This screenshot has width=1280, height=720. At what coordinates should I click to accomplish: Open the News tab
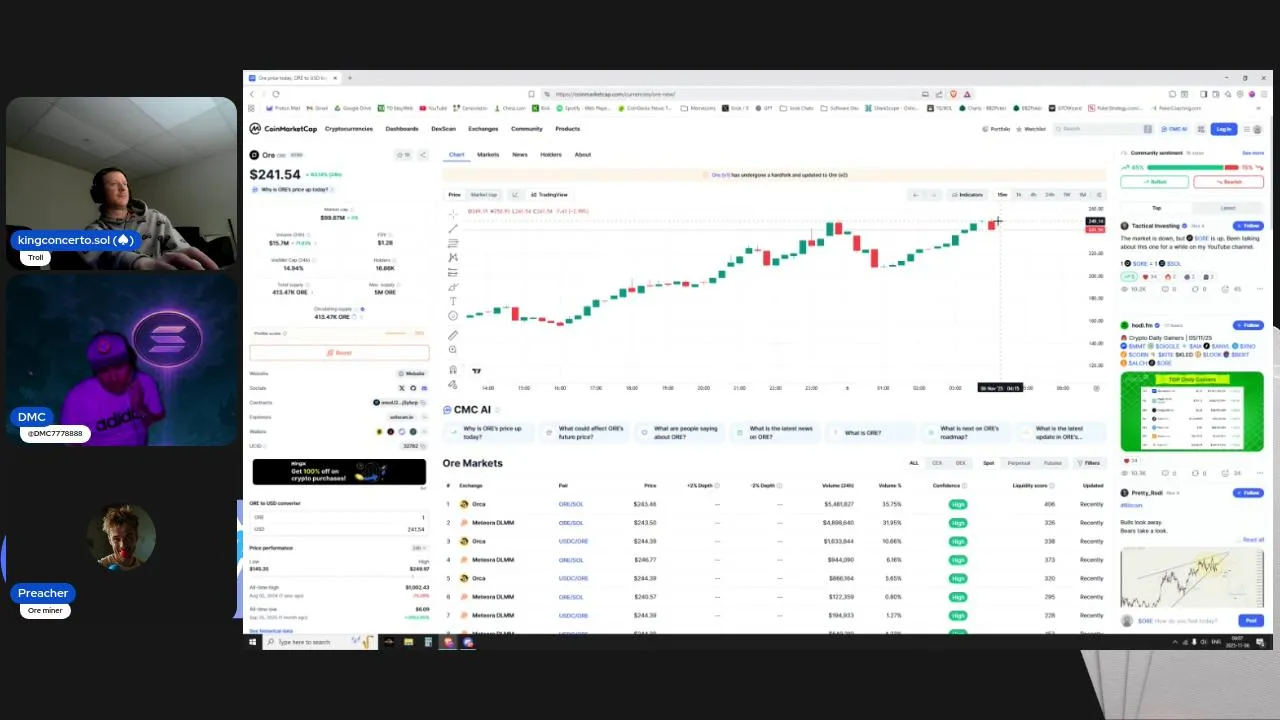[520, 155]
